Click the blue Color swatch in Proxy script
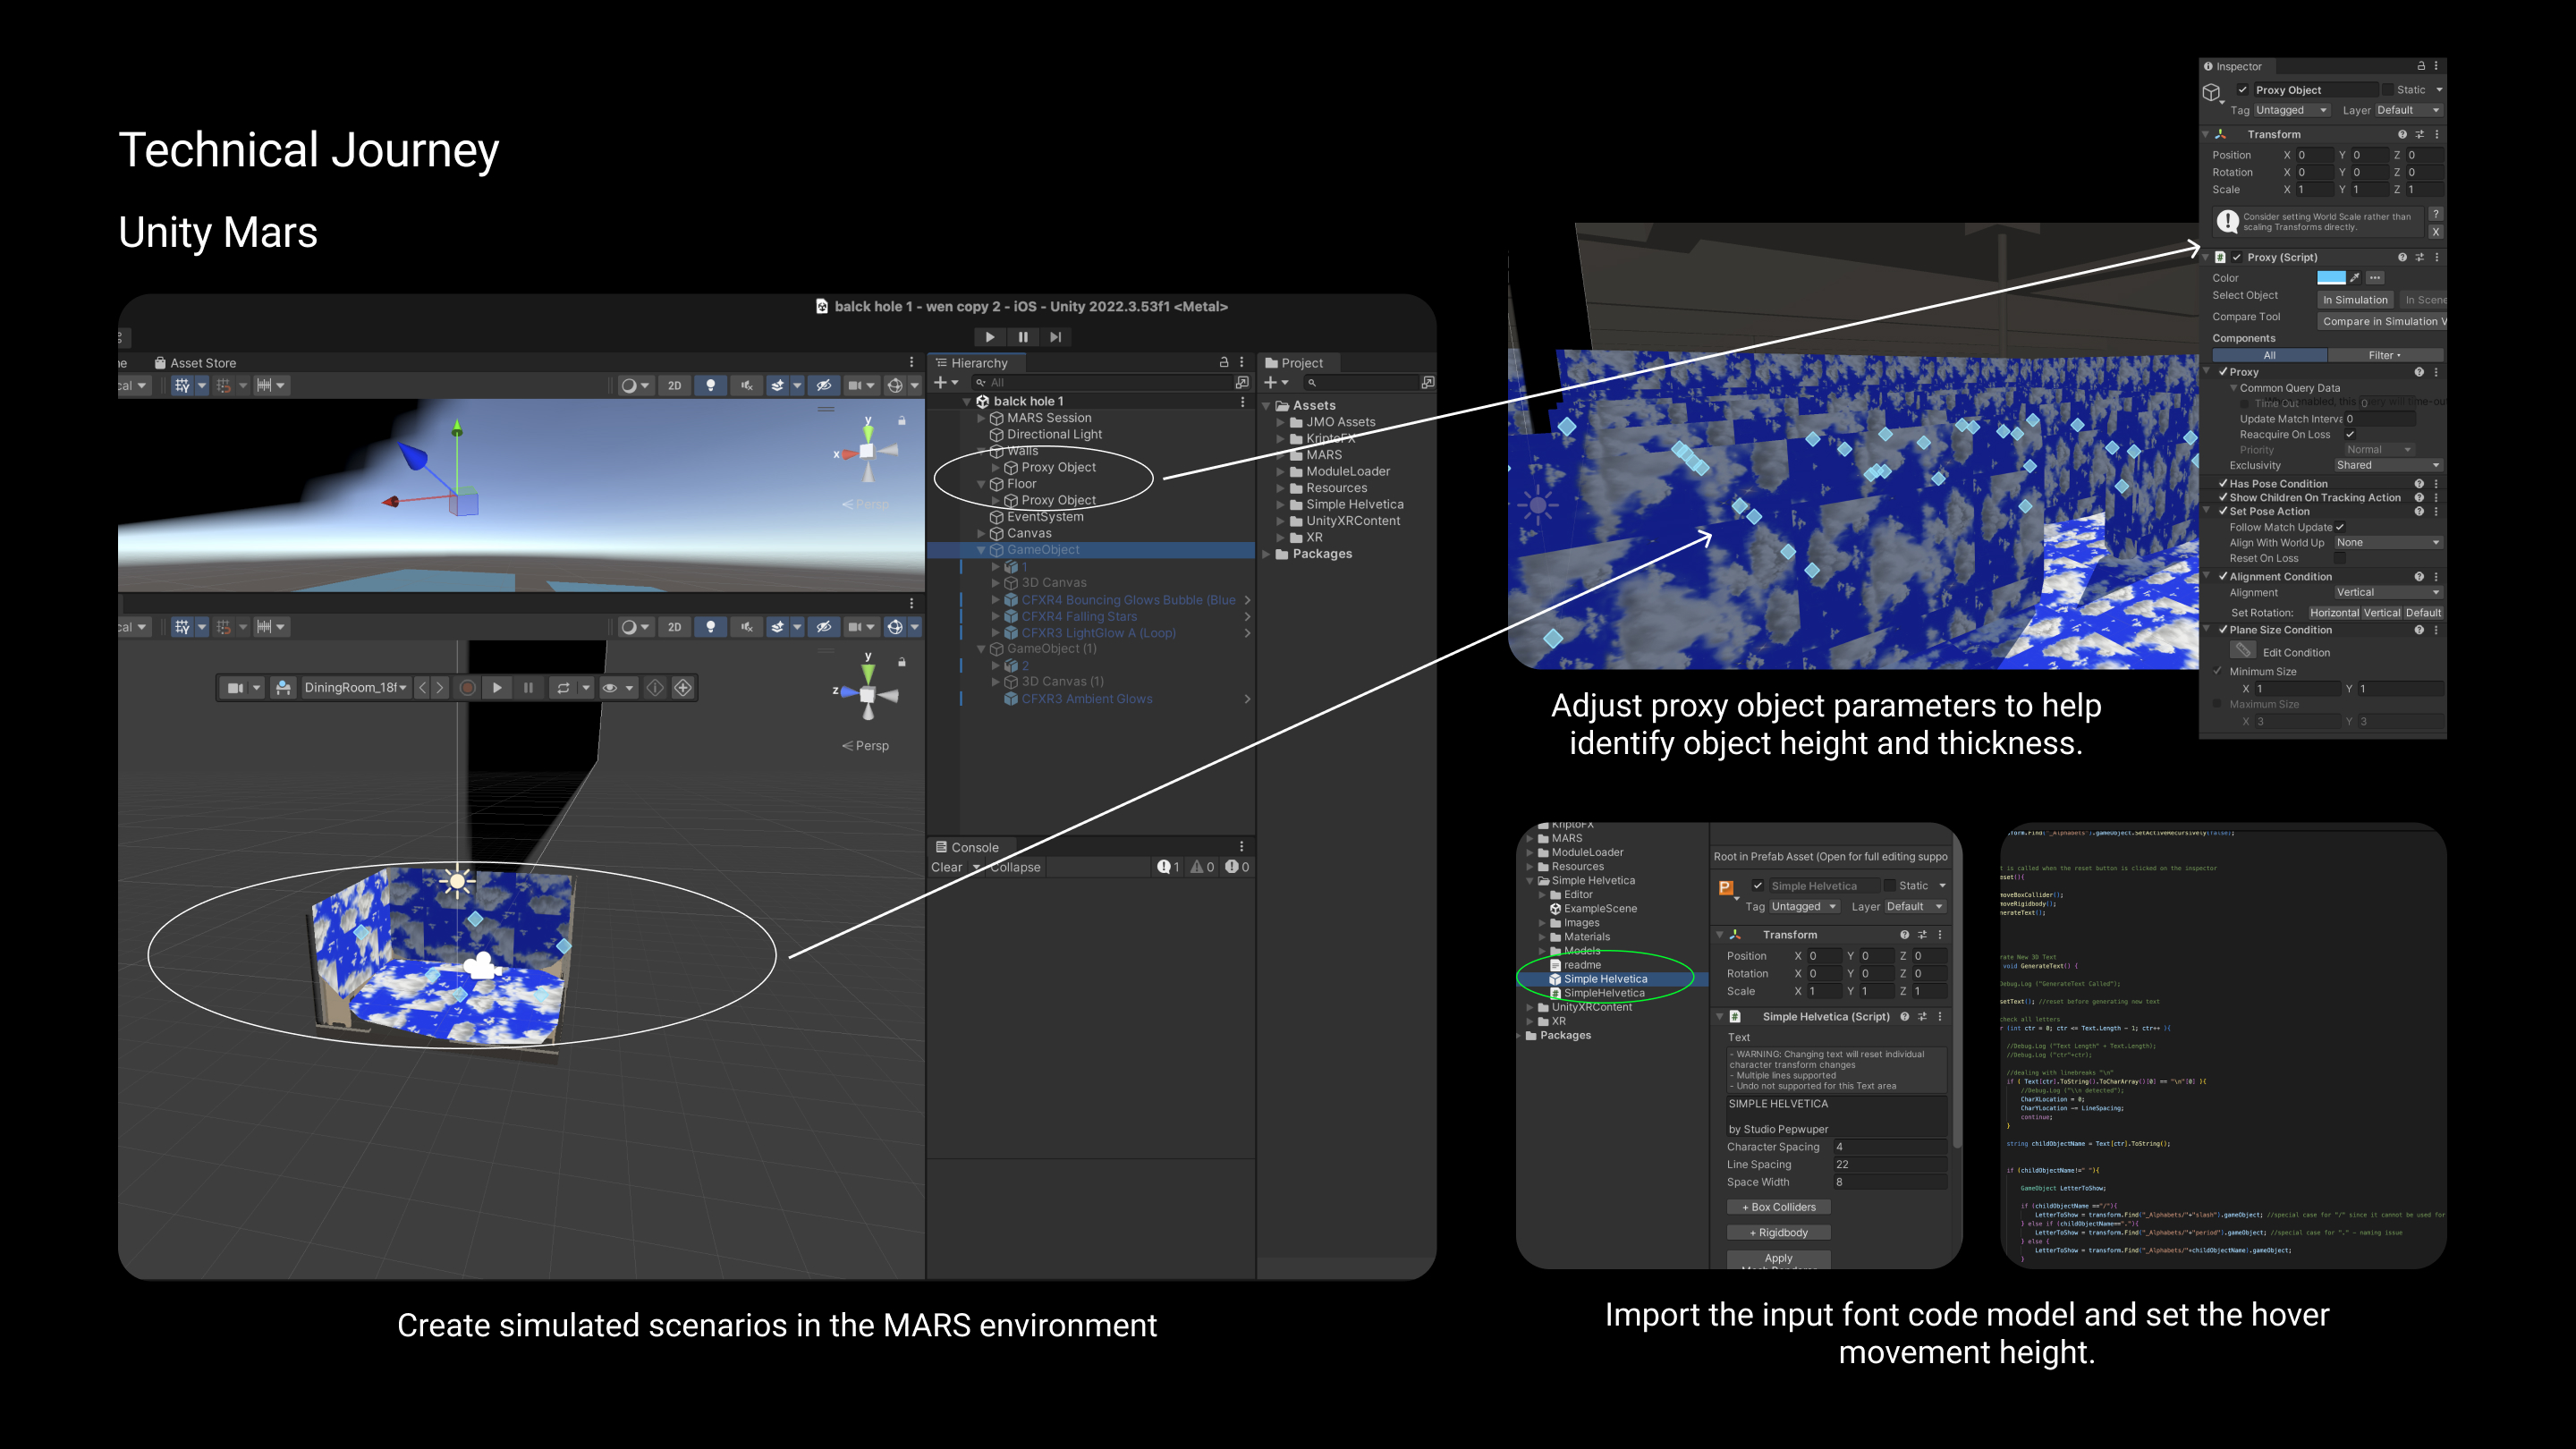The width and height of the screenshot is (2576, 1449). coord(2330,278)
